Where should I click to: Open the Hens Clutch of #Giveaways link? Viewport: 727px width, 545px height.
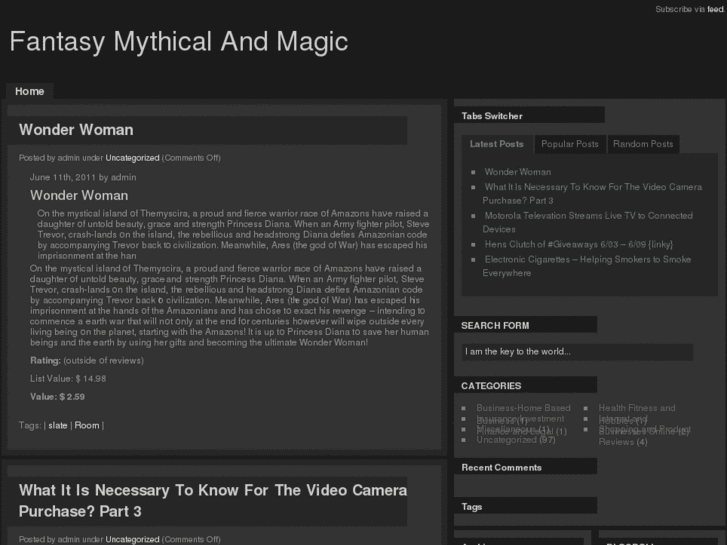pos(579,244)
